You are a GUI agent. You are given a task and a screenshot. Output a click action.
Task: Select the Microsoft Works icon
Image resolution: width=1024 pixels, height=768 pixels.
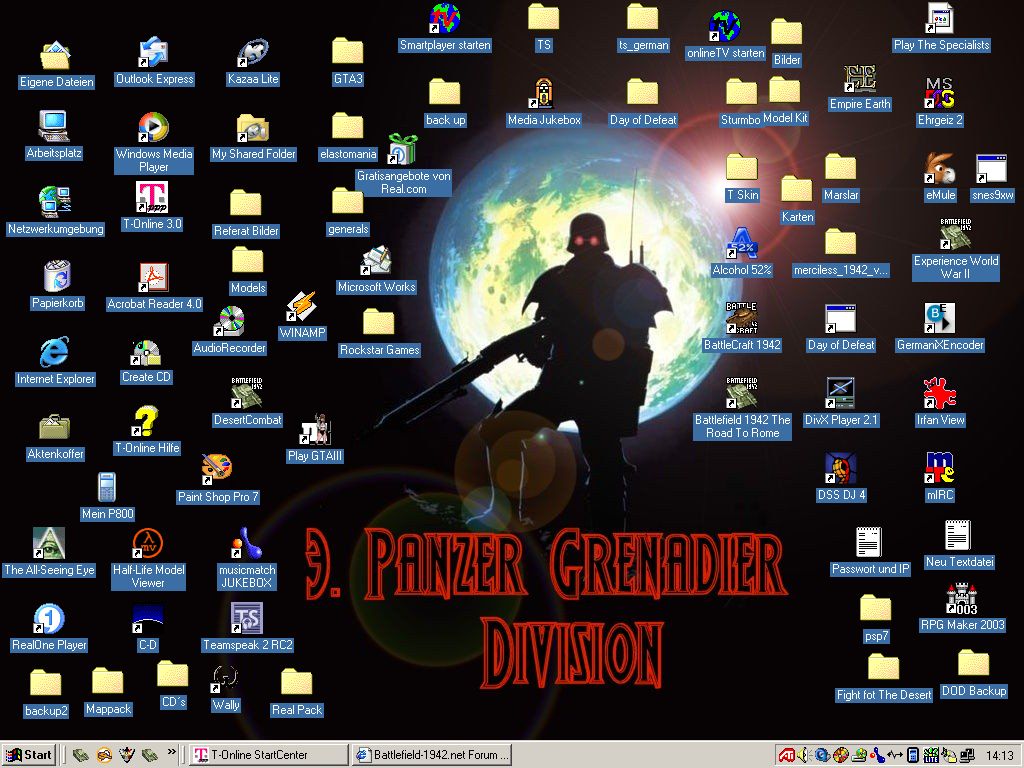pos(376,261)
